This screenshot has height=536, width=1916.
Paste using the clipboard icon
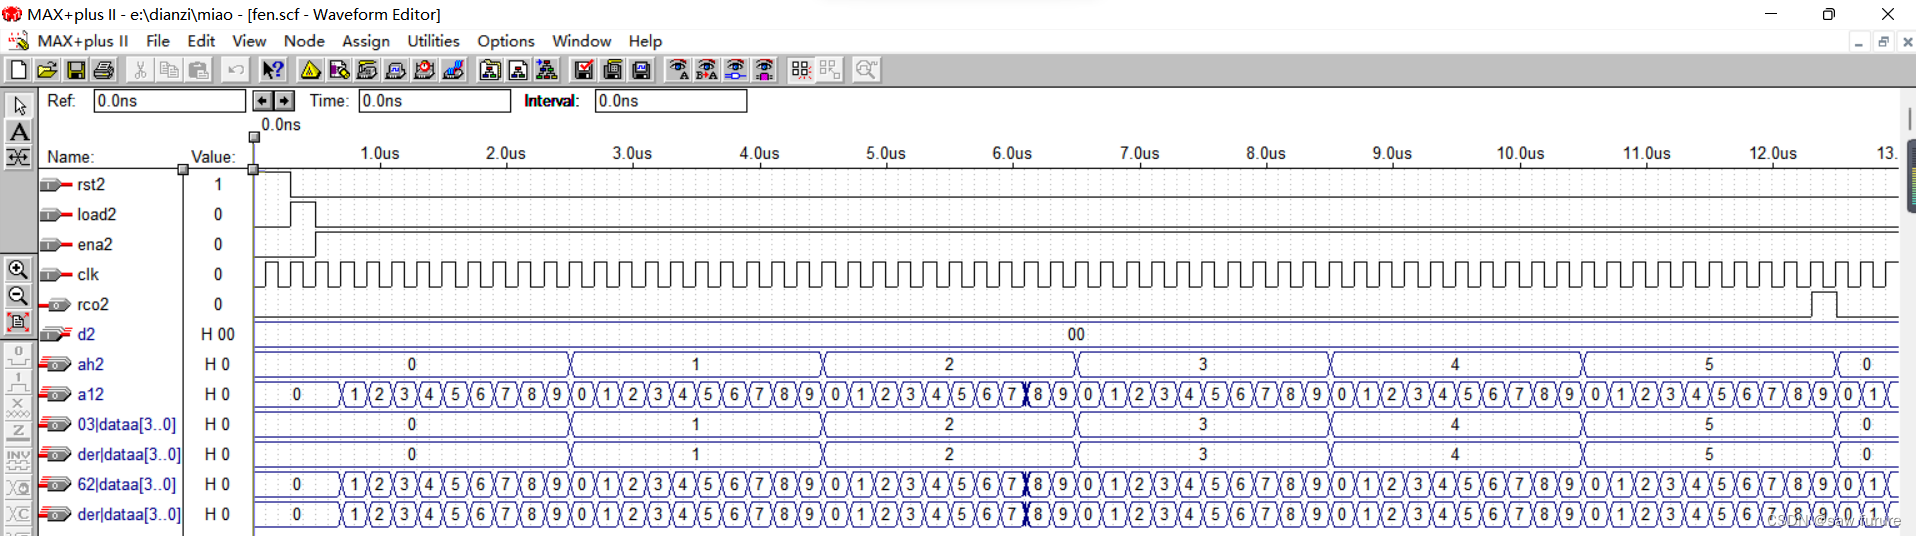pos(198,70)
